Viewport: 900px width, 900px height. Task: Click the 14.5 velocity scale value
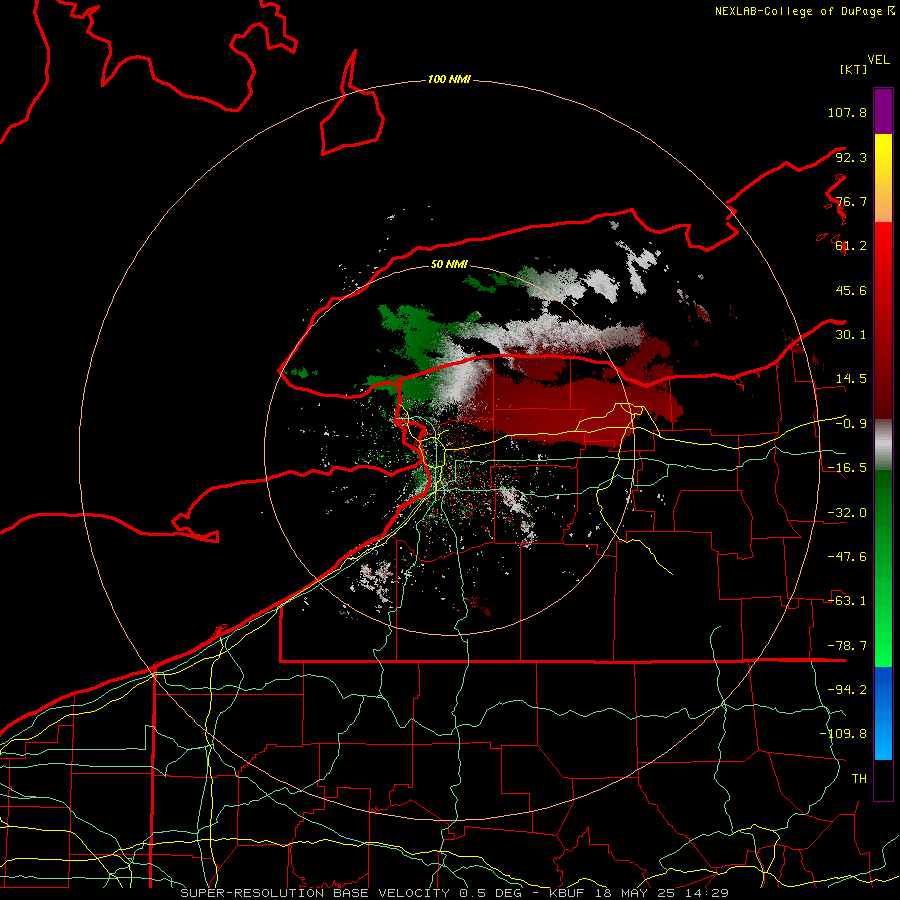[851, 379]
